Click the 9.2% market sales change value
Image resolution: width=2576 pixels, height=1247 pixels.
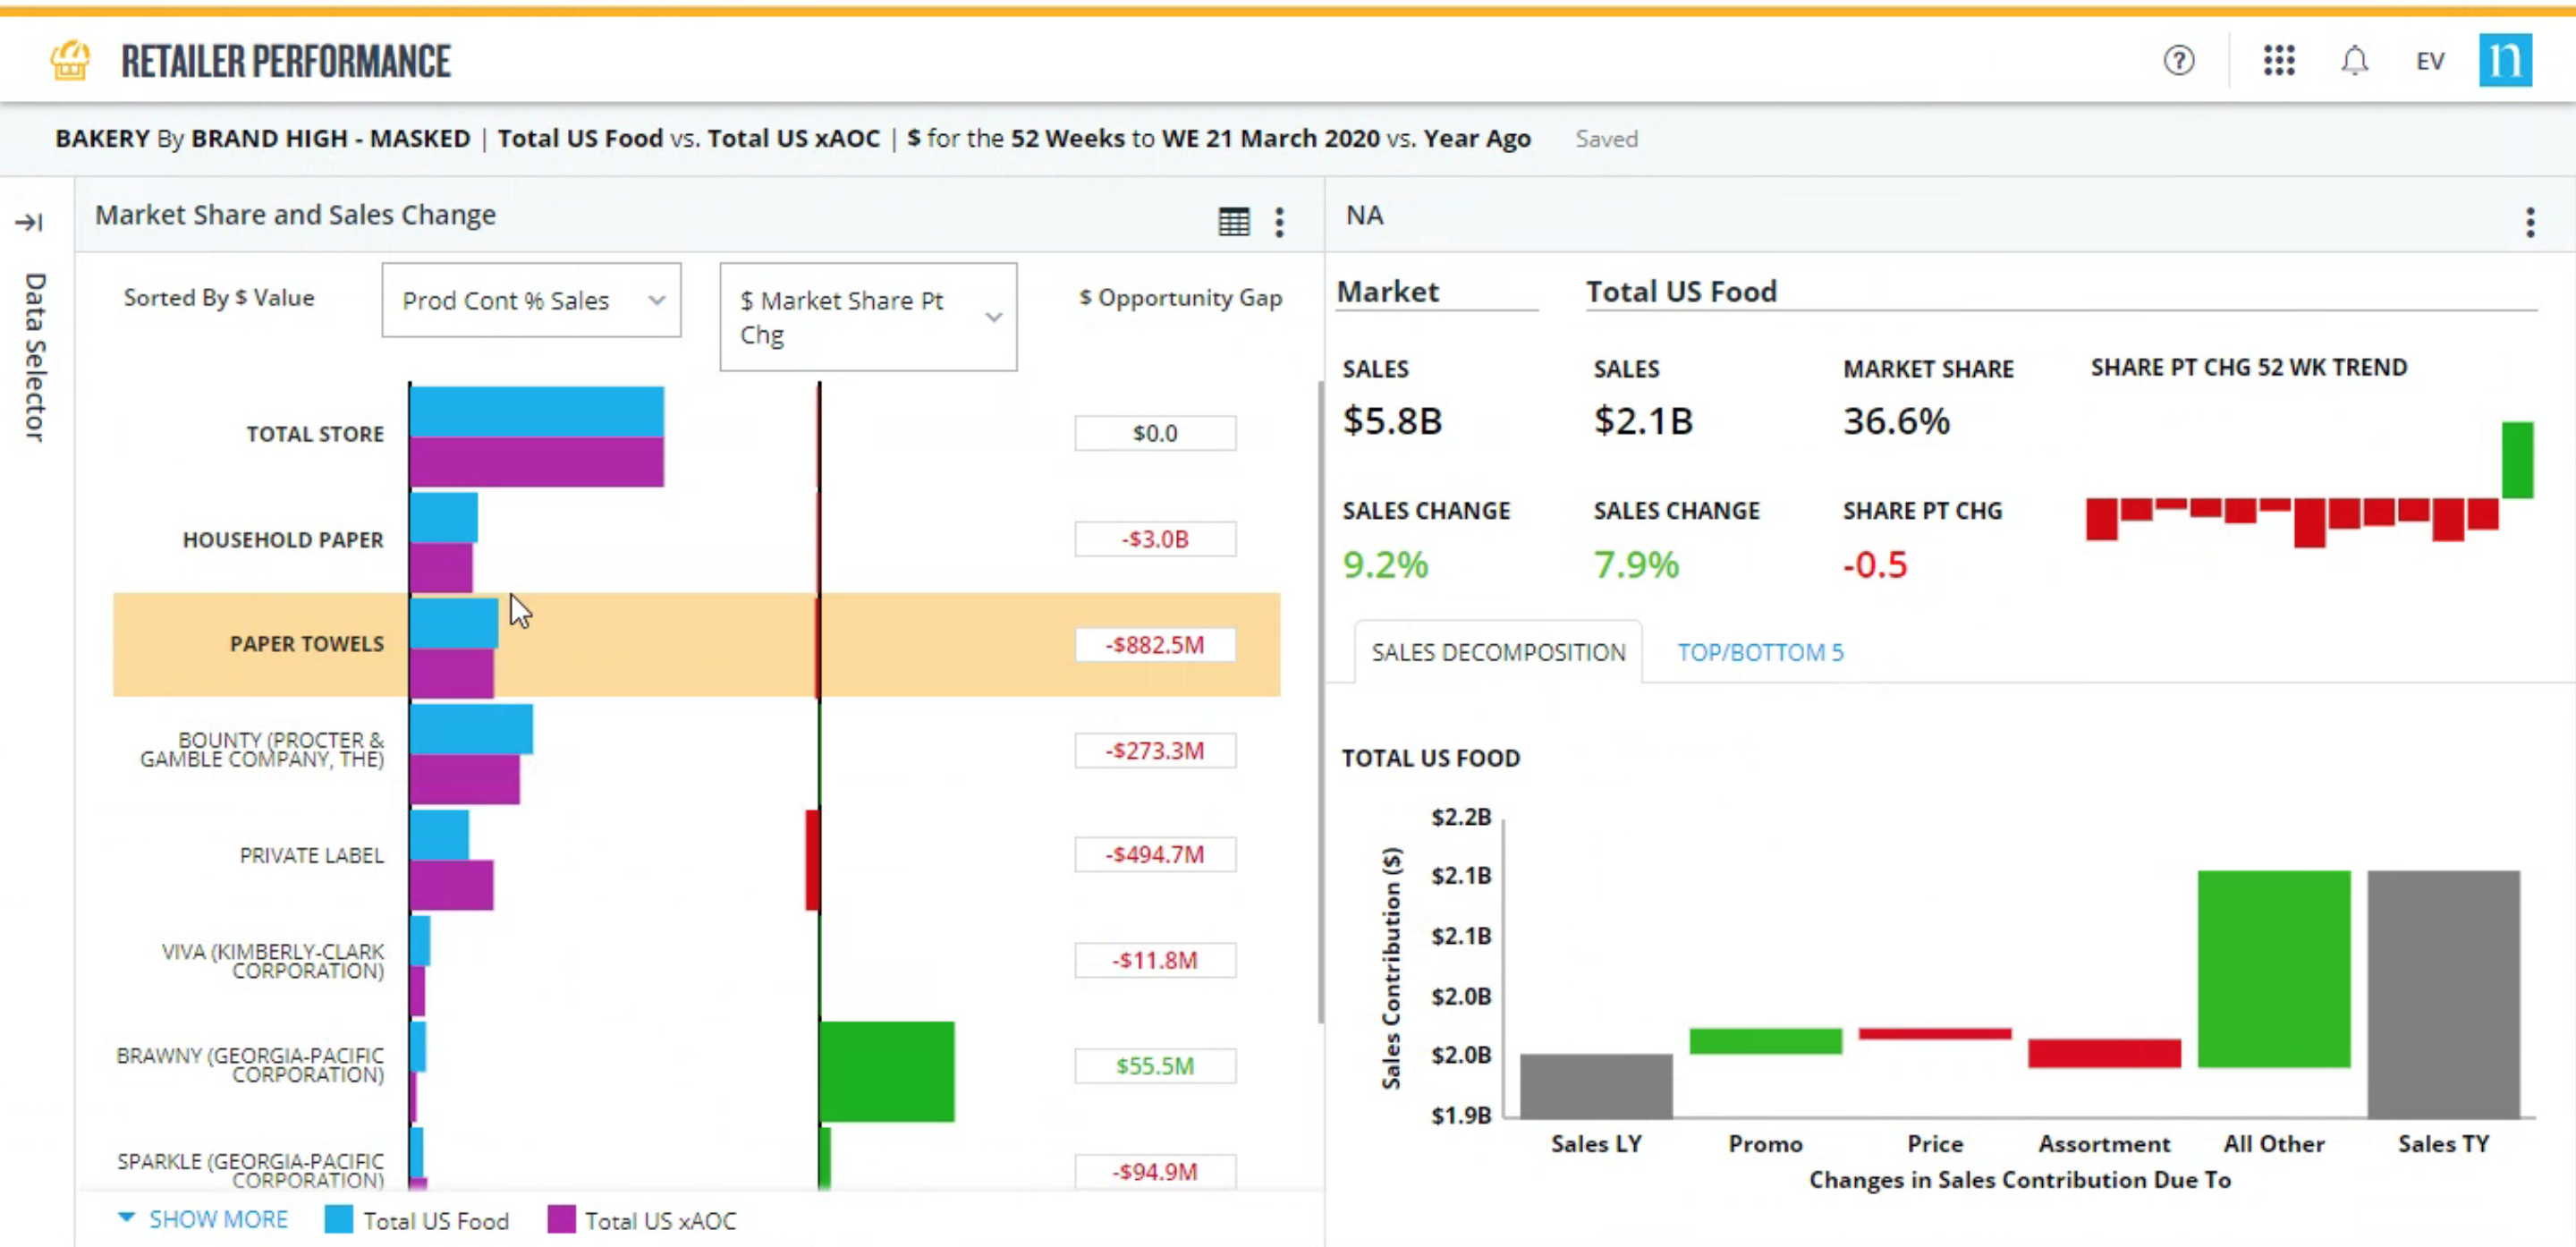(1385, 565)
